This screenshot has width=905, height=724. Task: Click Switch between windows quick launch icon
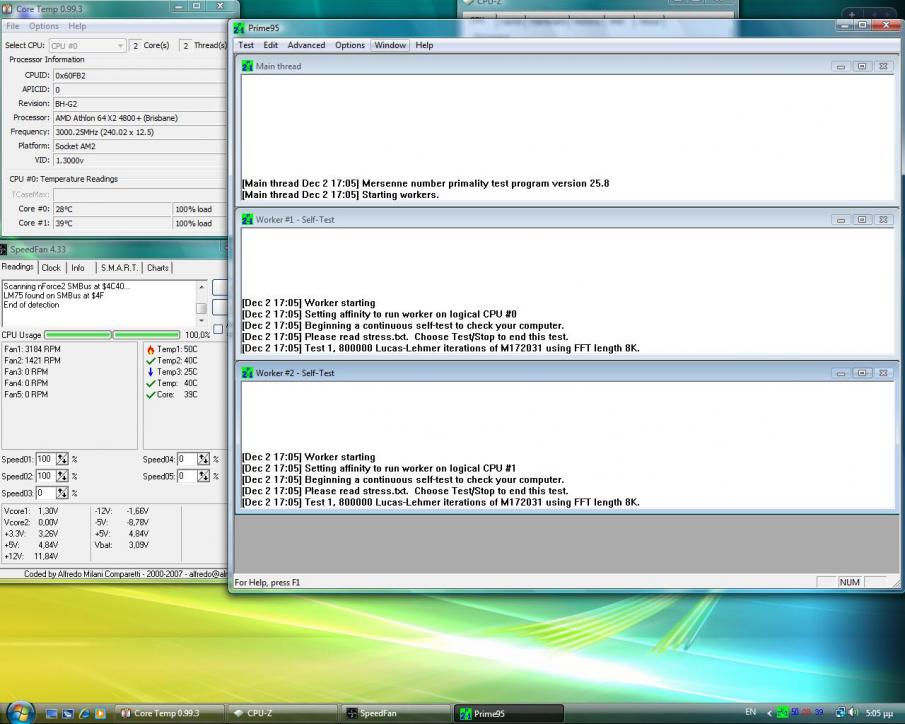[68, 714]
